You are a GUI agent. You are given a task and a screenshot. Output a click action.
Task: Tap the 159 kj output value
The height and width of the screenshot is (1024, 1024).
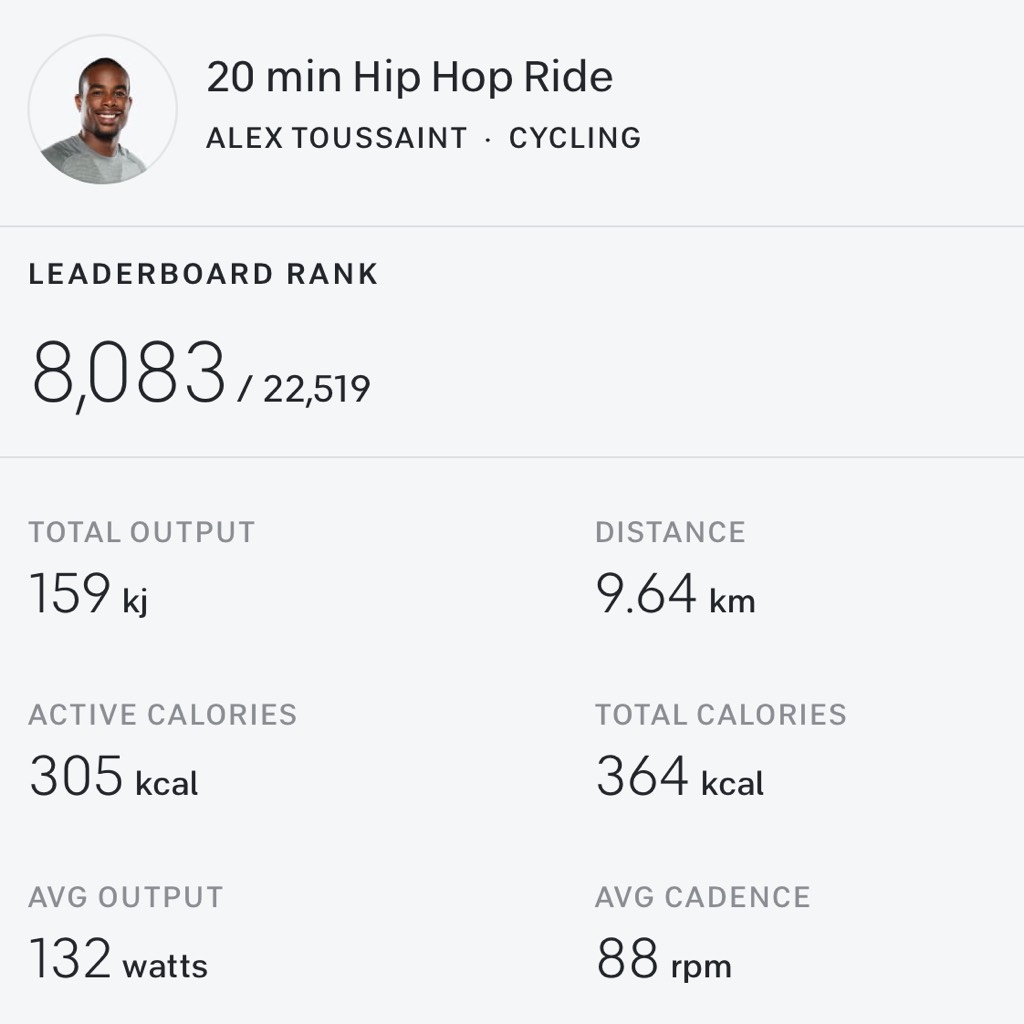tap(89, 593)
